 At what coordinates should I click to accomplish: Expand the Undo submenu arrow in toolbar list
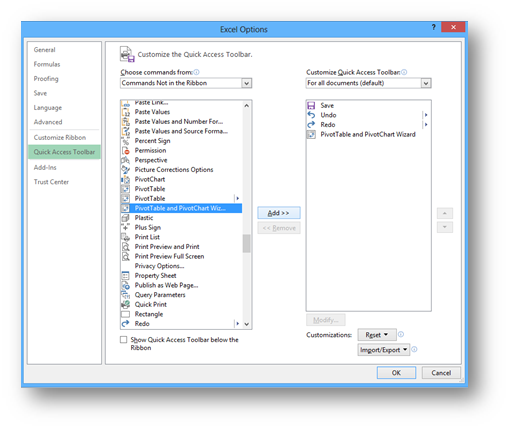click(x=426, y=115)
